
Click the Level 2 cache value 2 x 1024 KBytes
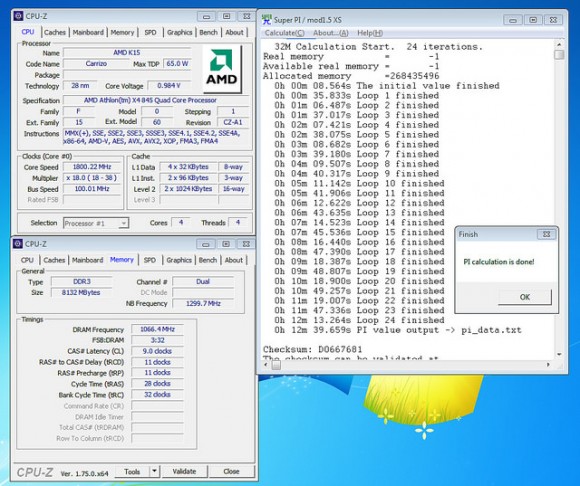[x=188, y=189]
